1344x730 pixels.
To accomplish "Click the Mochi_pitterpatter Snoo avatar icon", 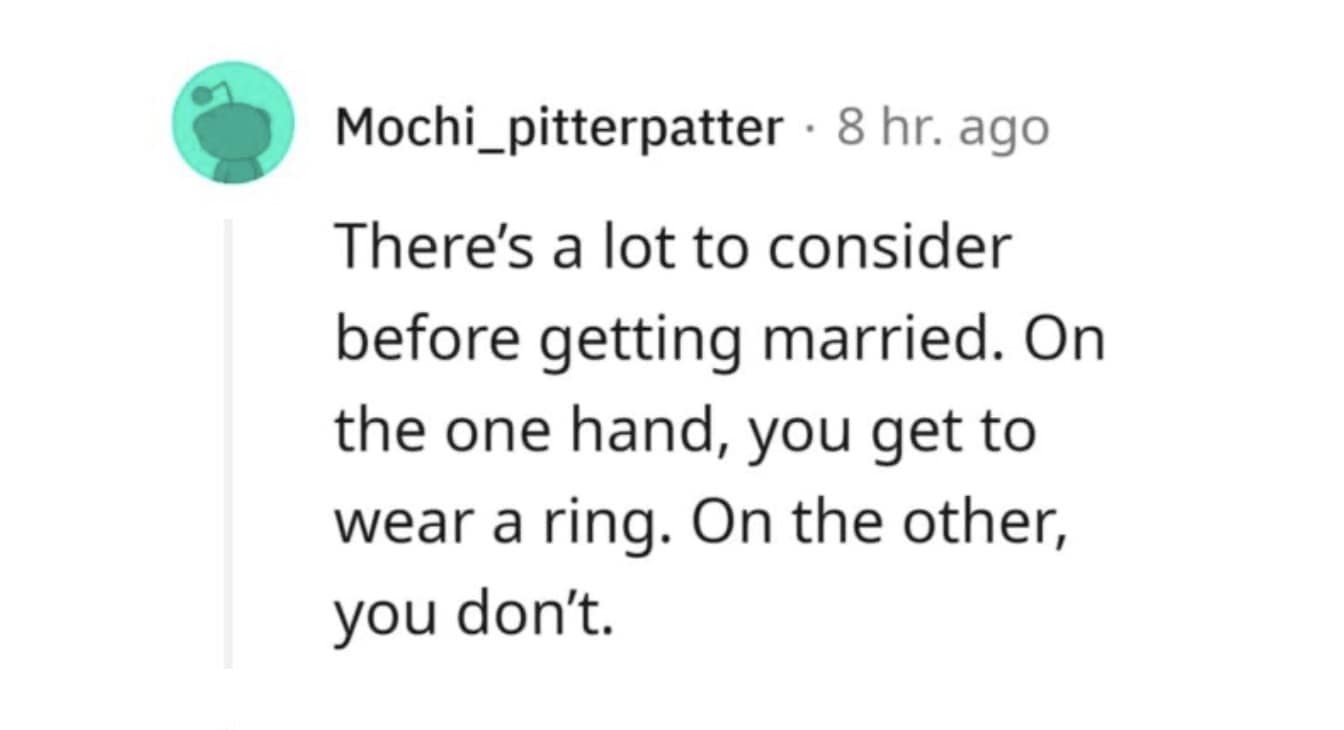I will pos(233,122).
